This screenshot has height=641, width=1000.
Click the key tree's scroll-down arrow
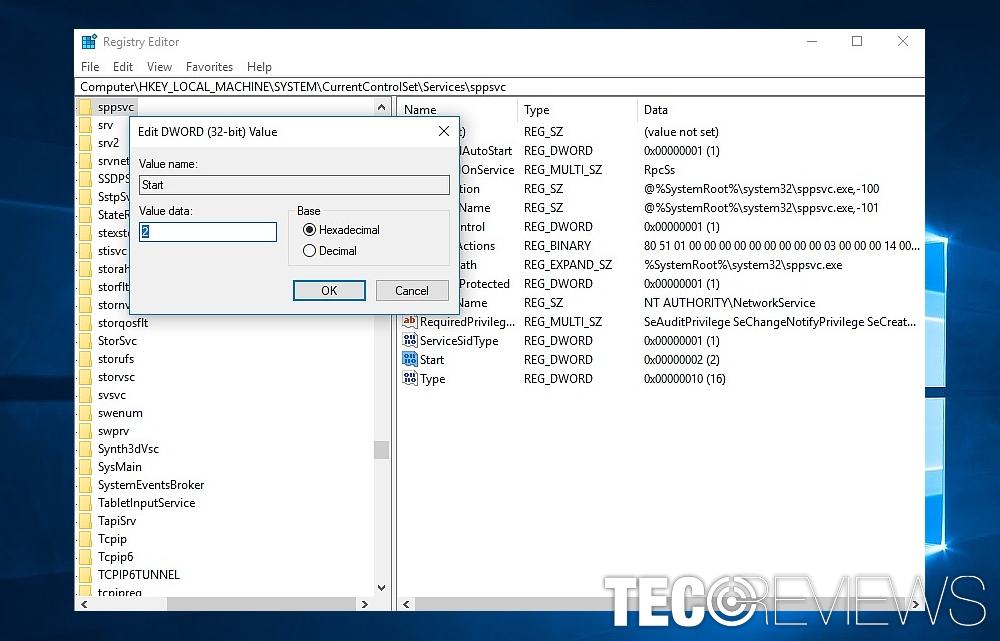click(381, 588)
